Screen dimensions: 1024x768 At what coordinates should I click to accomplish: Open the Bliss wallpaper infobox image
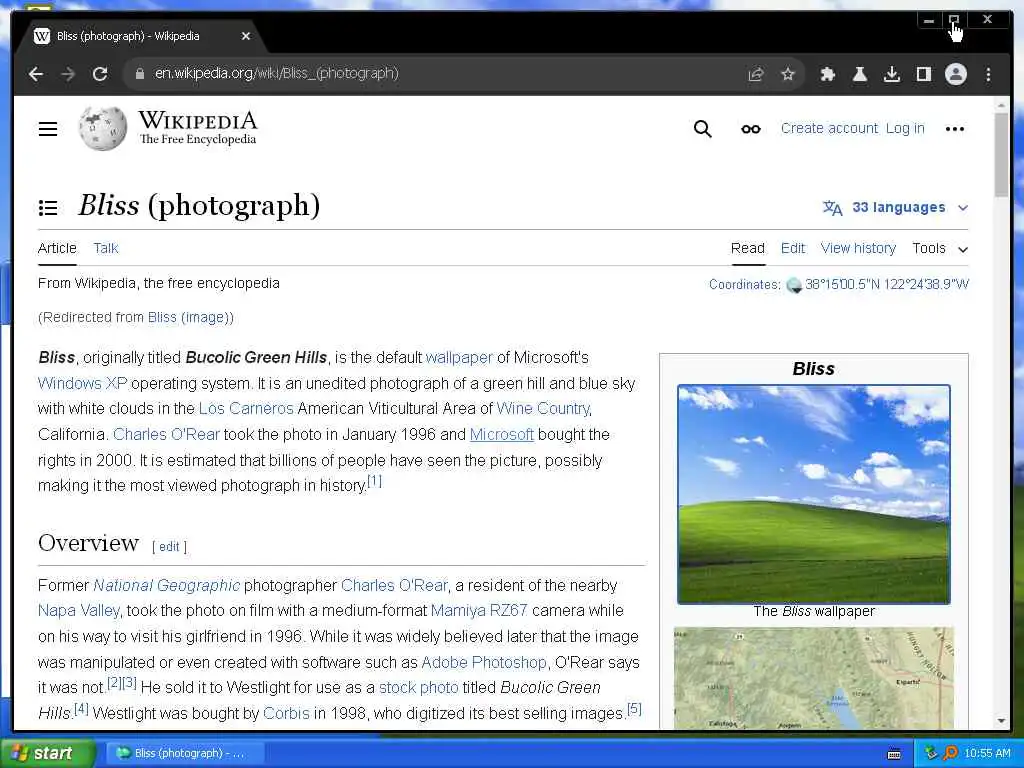814,494
